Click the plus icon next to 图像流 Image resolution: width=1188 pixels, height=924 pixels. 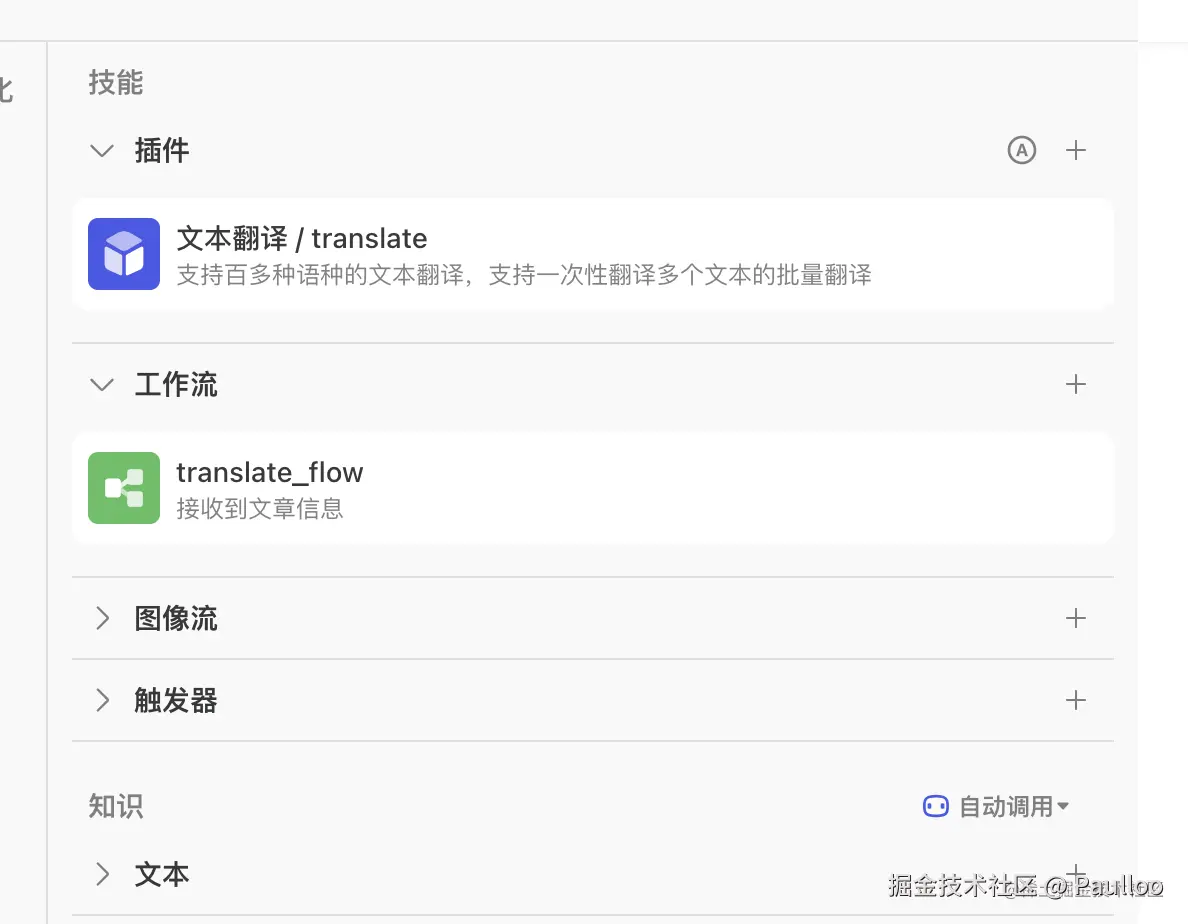1076,618
